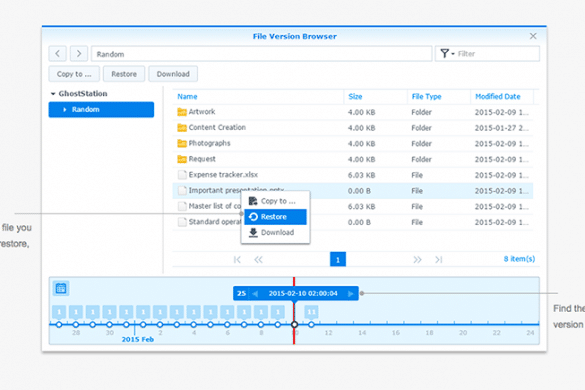Click the currently selected timeline point
The height and width of the screenshot is (390, 585).
[294, 325]
